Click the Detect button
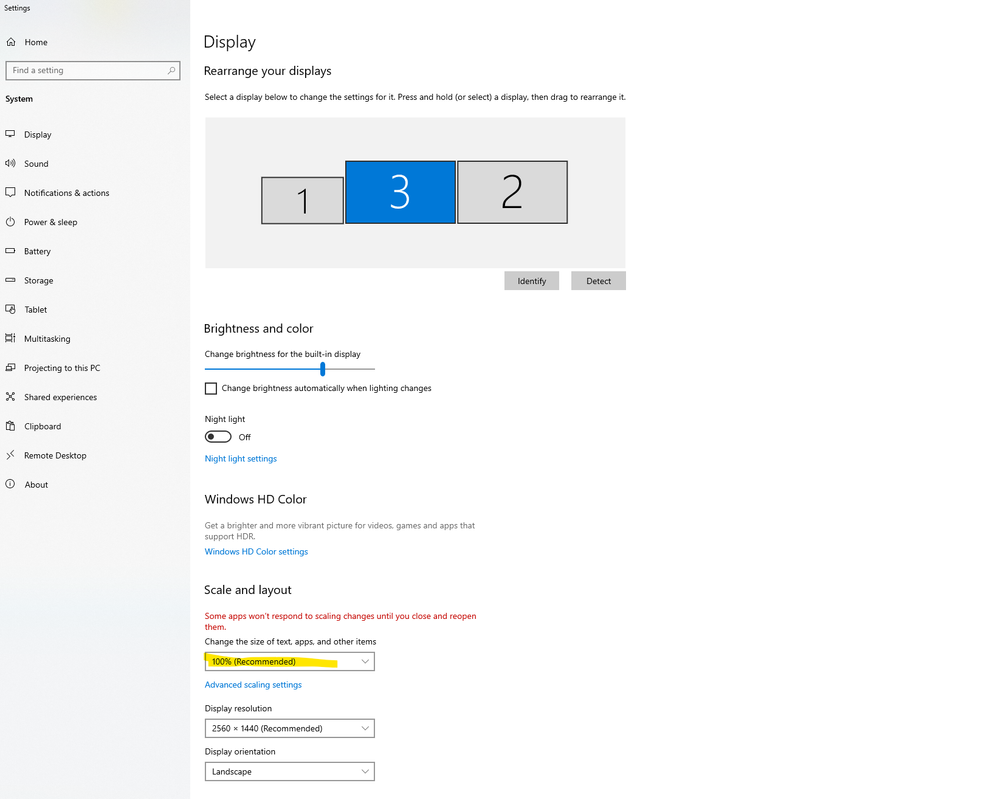Viewport: 998px width, 799px height. (x=598, y=281)
